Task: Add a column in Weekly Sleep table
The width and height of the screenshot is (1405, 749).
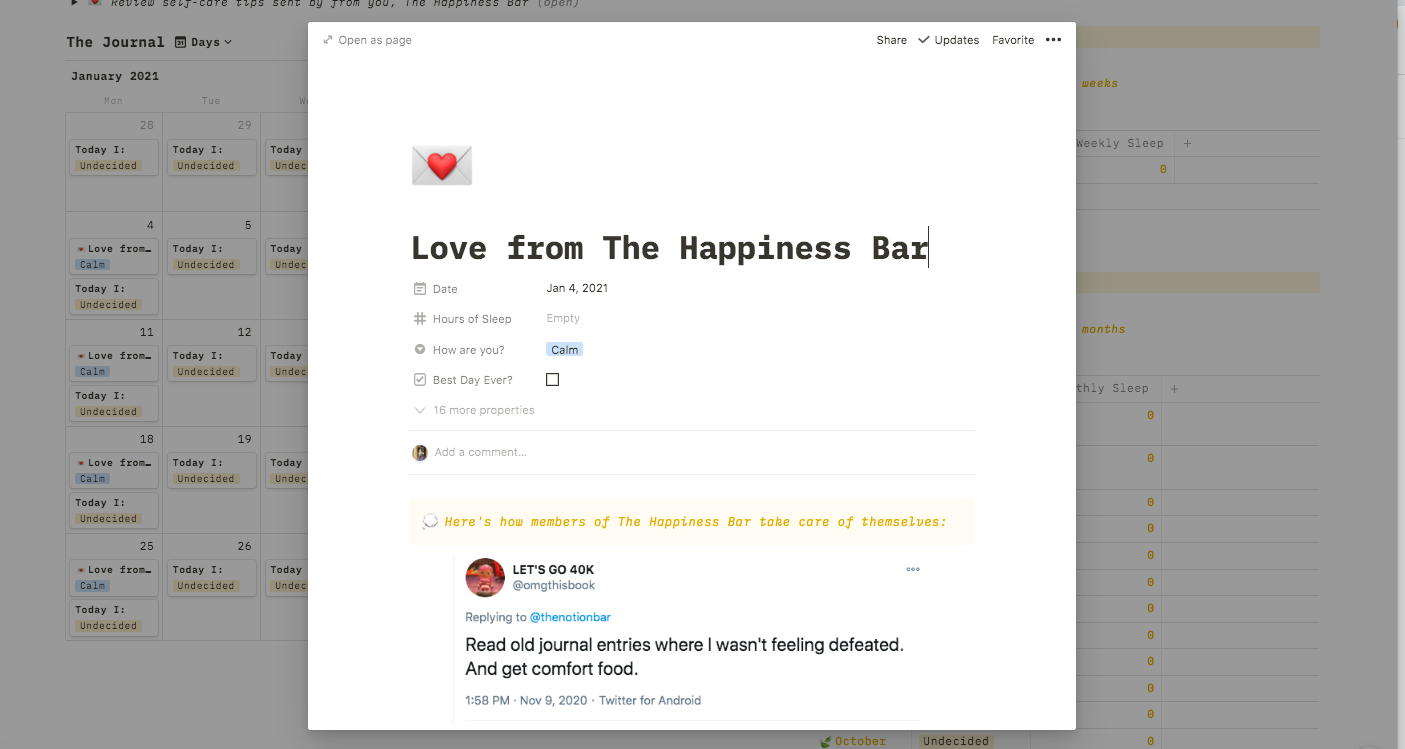Action: pos(1187,143)
